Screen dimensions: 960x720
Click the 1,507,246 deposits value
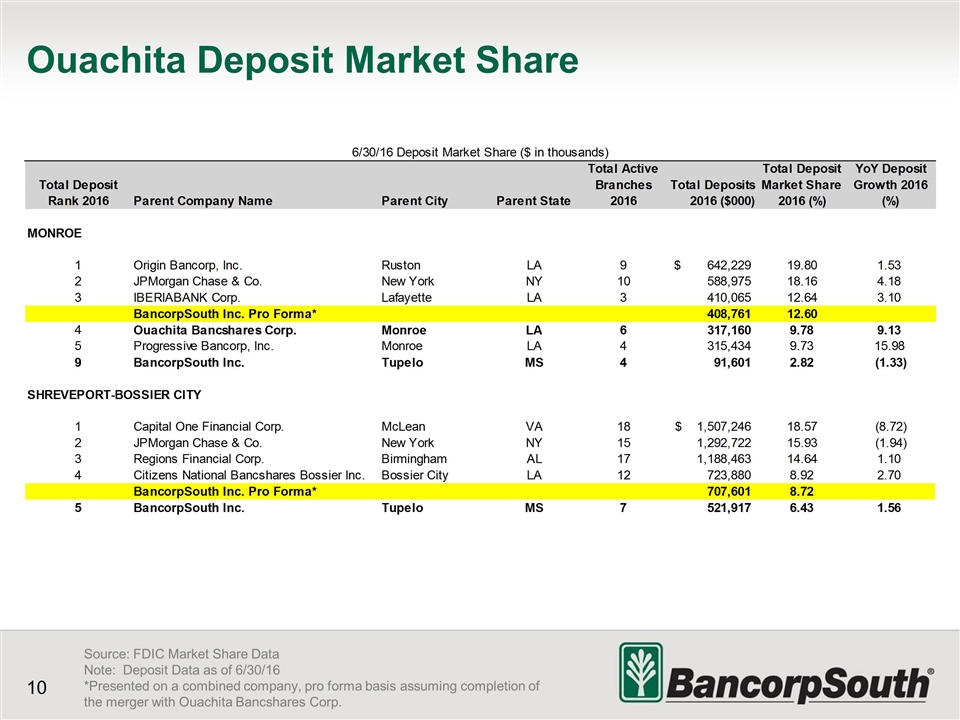[724, 427]
